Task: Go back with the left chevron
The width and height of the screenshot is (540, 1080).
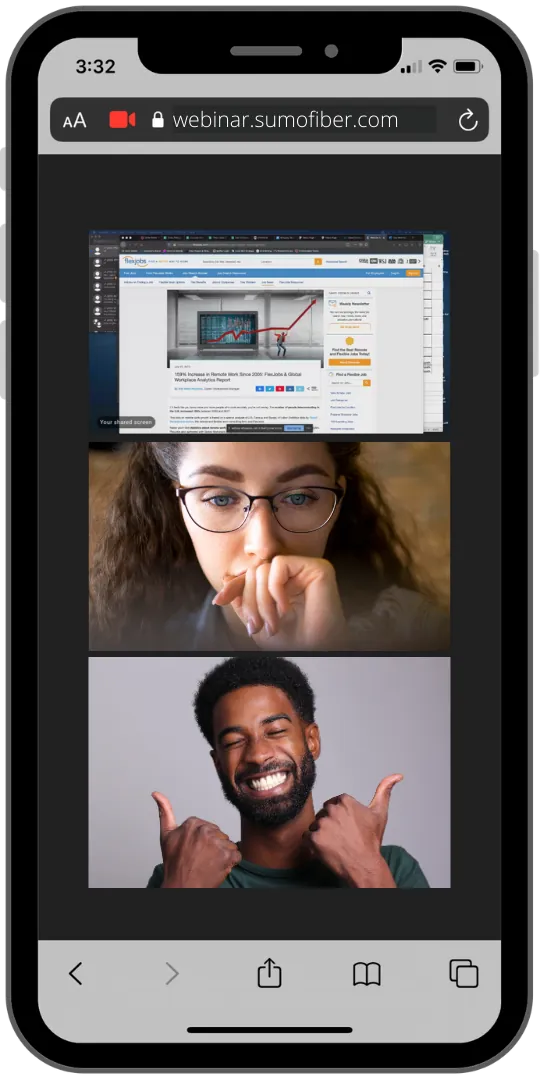Action: pyautogui.click(x=75, y=974)
